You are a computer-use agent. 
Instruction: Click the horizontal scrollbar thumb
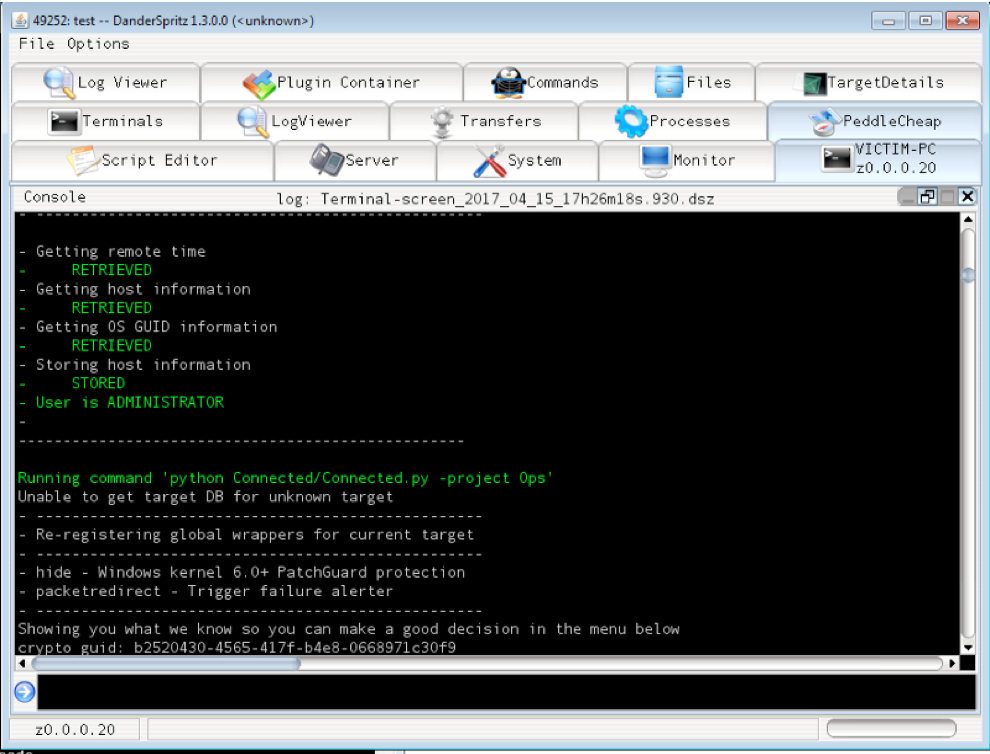(x=165, y=663)
